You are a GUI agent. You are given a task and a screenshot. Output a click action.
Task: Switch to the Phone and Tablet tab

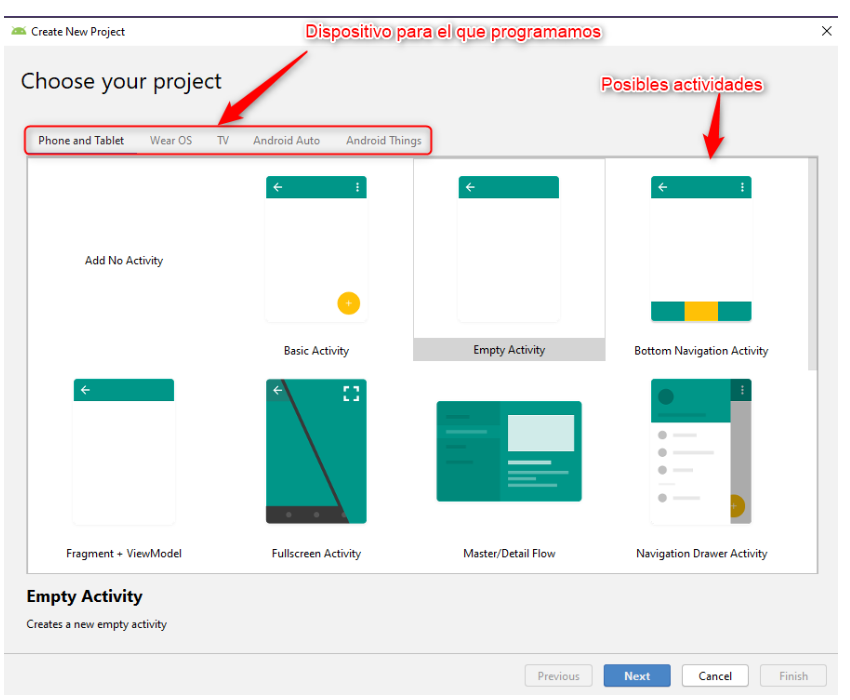81,141
